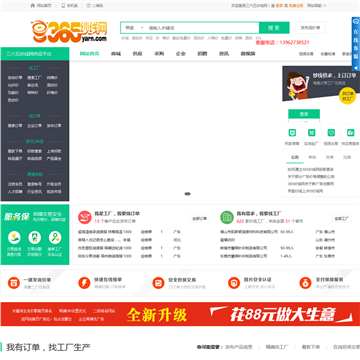Click the carousel slide indicator dot

[187, 194]
